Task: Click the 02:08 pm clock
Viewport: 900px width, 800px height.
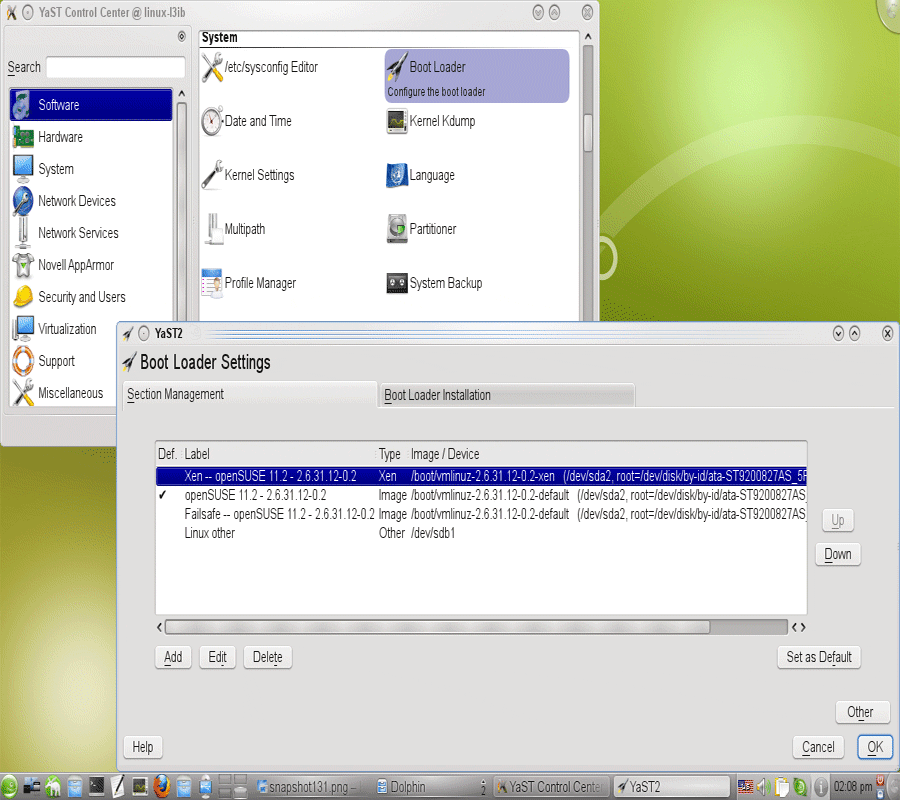Action: tap(853, 787)
